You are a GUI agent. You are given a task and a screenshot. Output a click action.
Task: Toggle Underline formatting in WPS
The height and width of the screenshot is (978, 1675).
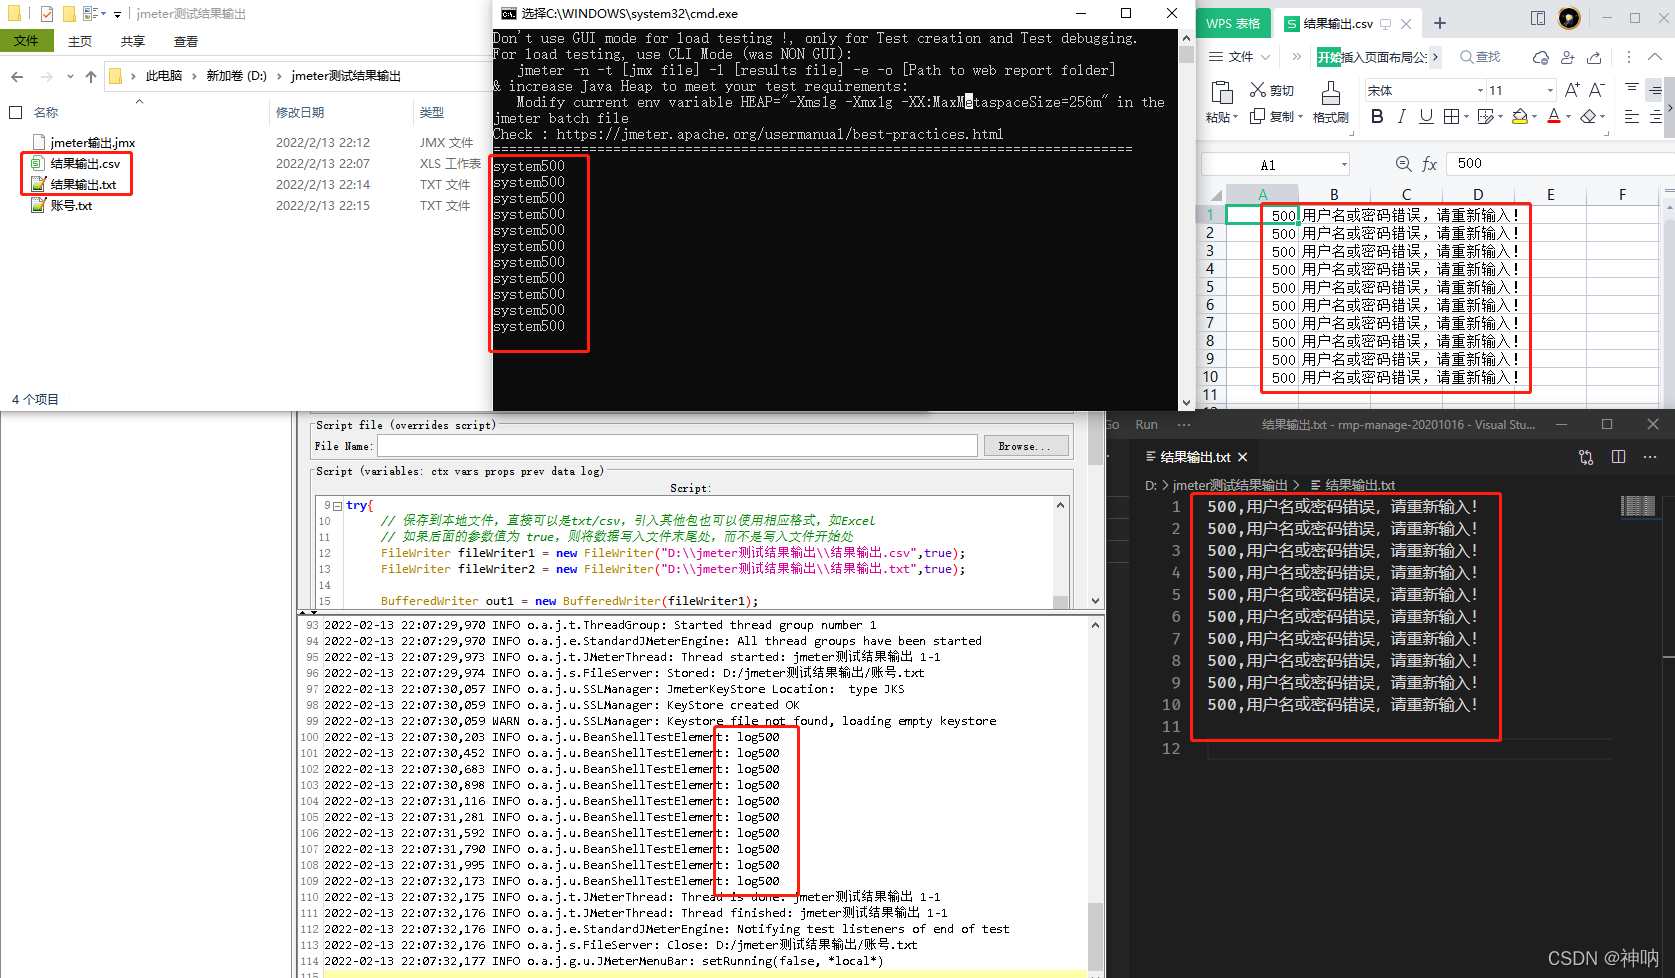(1426, 117)
